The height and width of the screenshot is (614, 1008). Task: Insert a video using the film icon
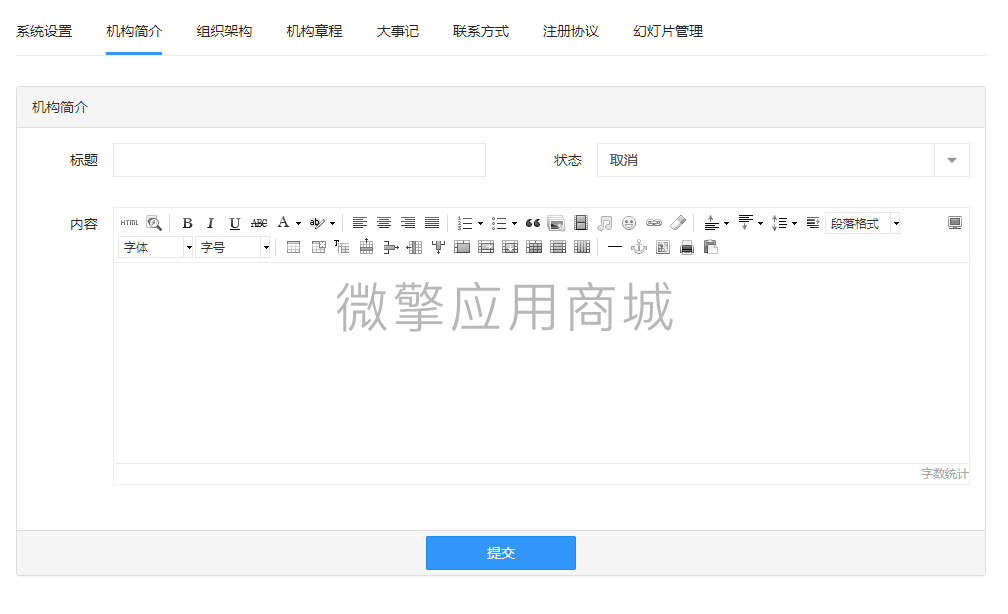[x=580, y=223]
